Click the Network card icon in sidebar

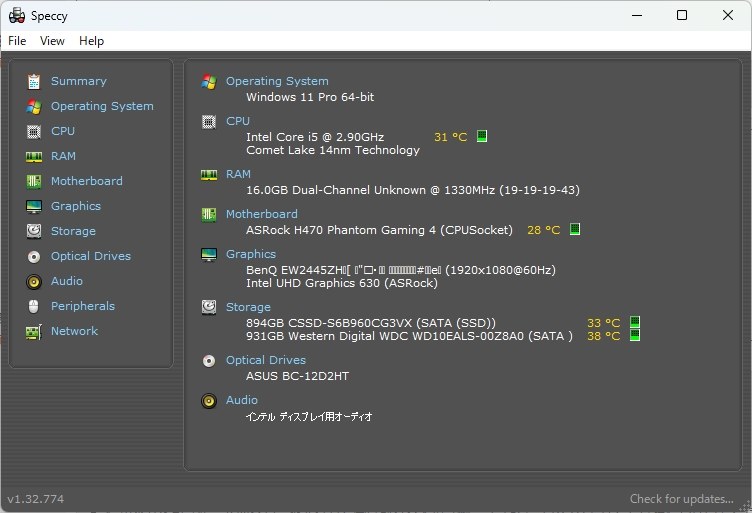tap(34, 332)
